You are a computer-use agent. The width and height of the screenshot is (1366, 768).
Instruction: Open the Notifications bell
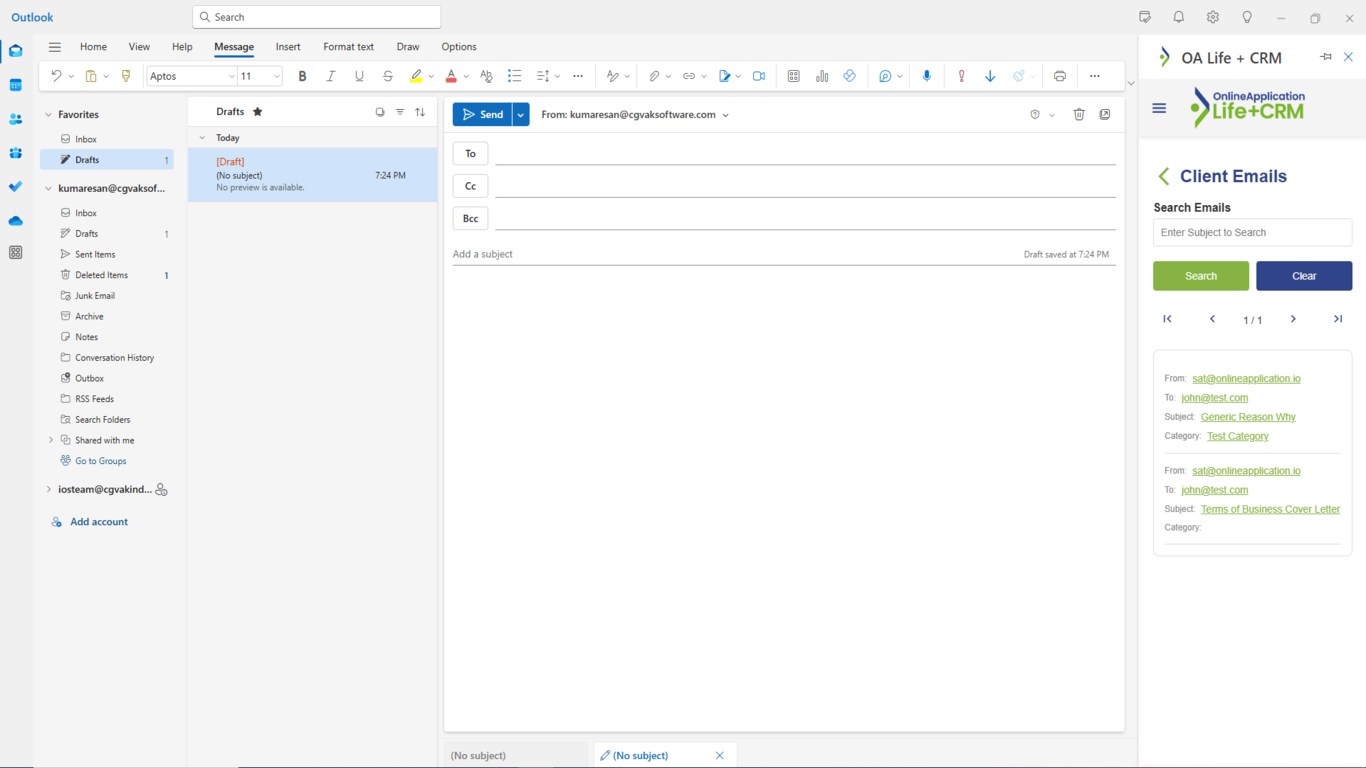point(1179,17)
